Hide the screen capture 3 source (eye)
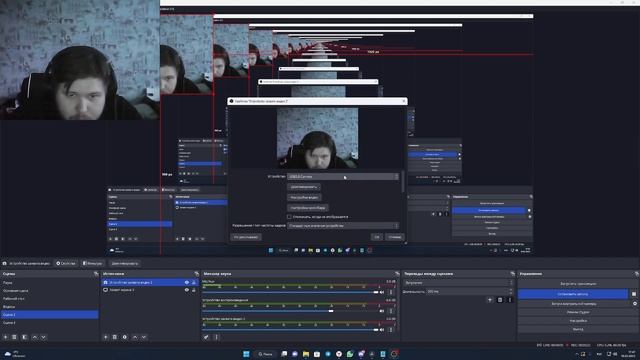This screenshot has height=360, width=640. pos(187,290)
